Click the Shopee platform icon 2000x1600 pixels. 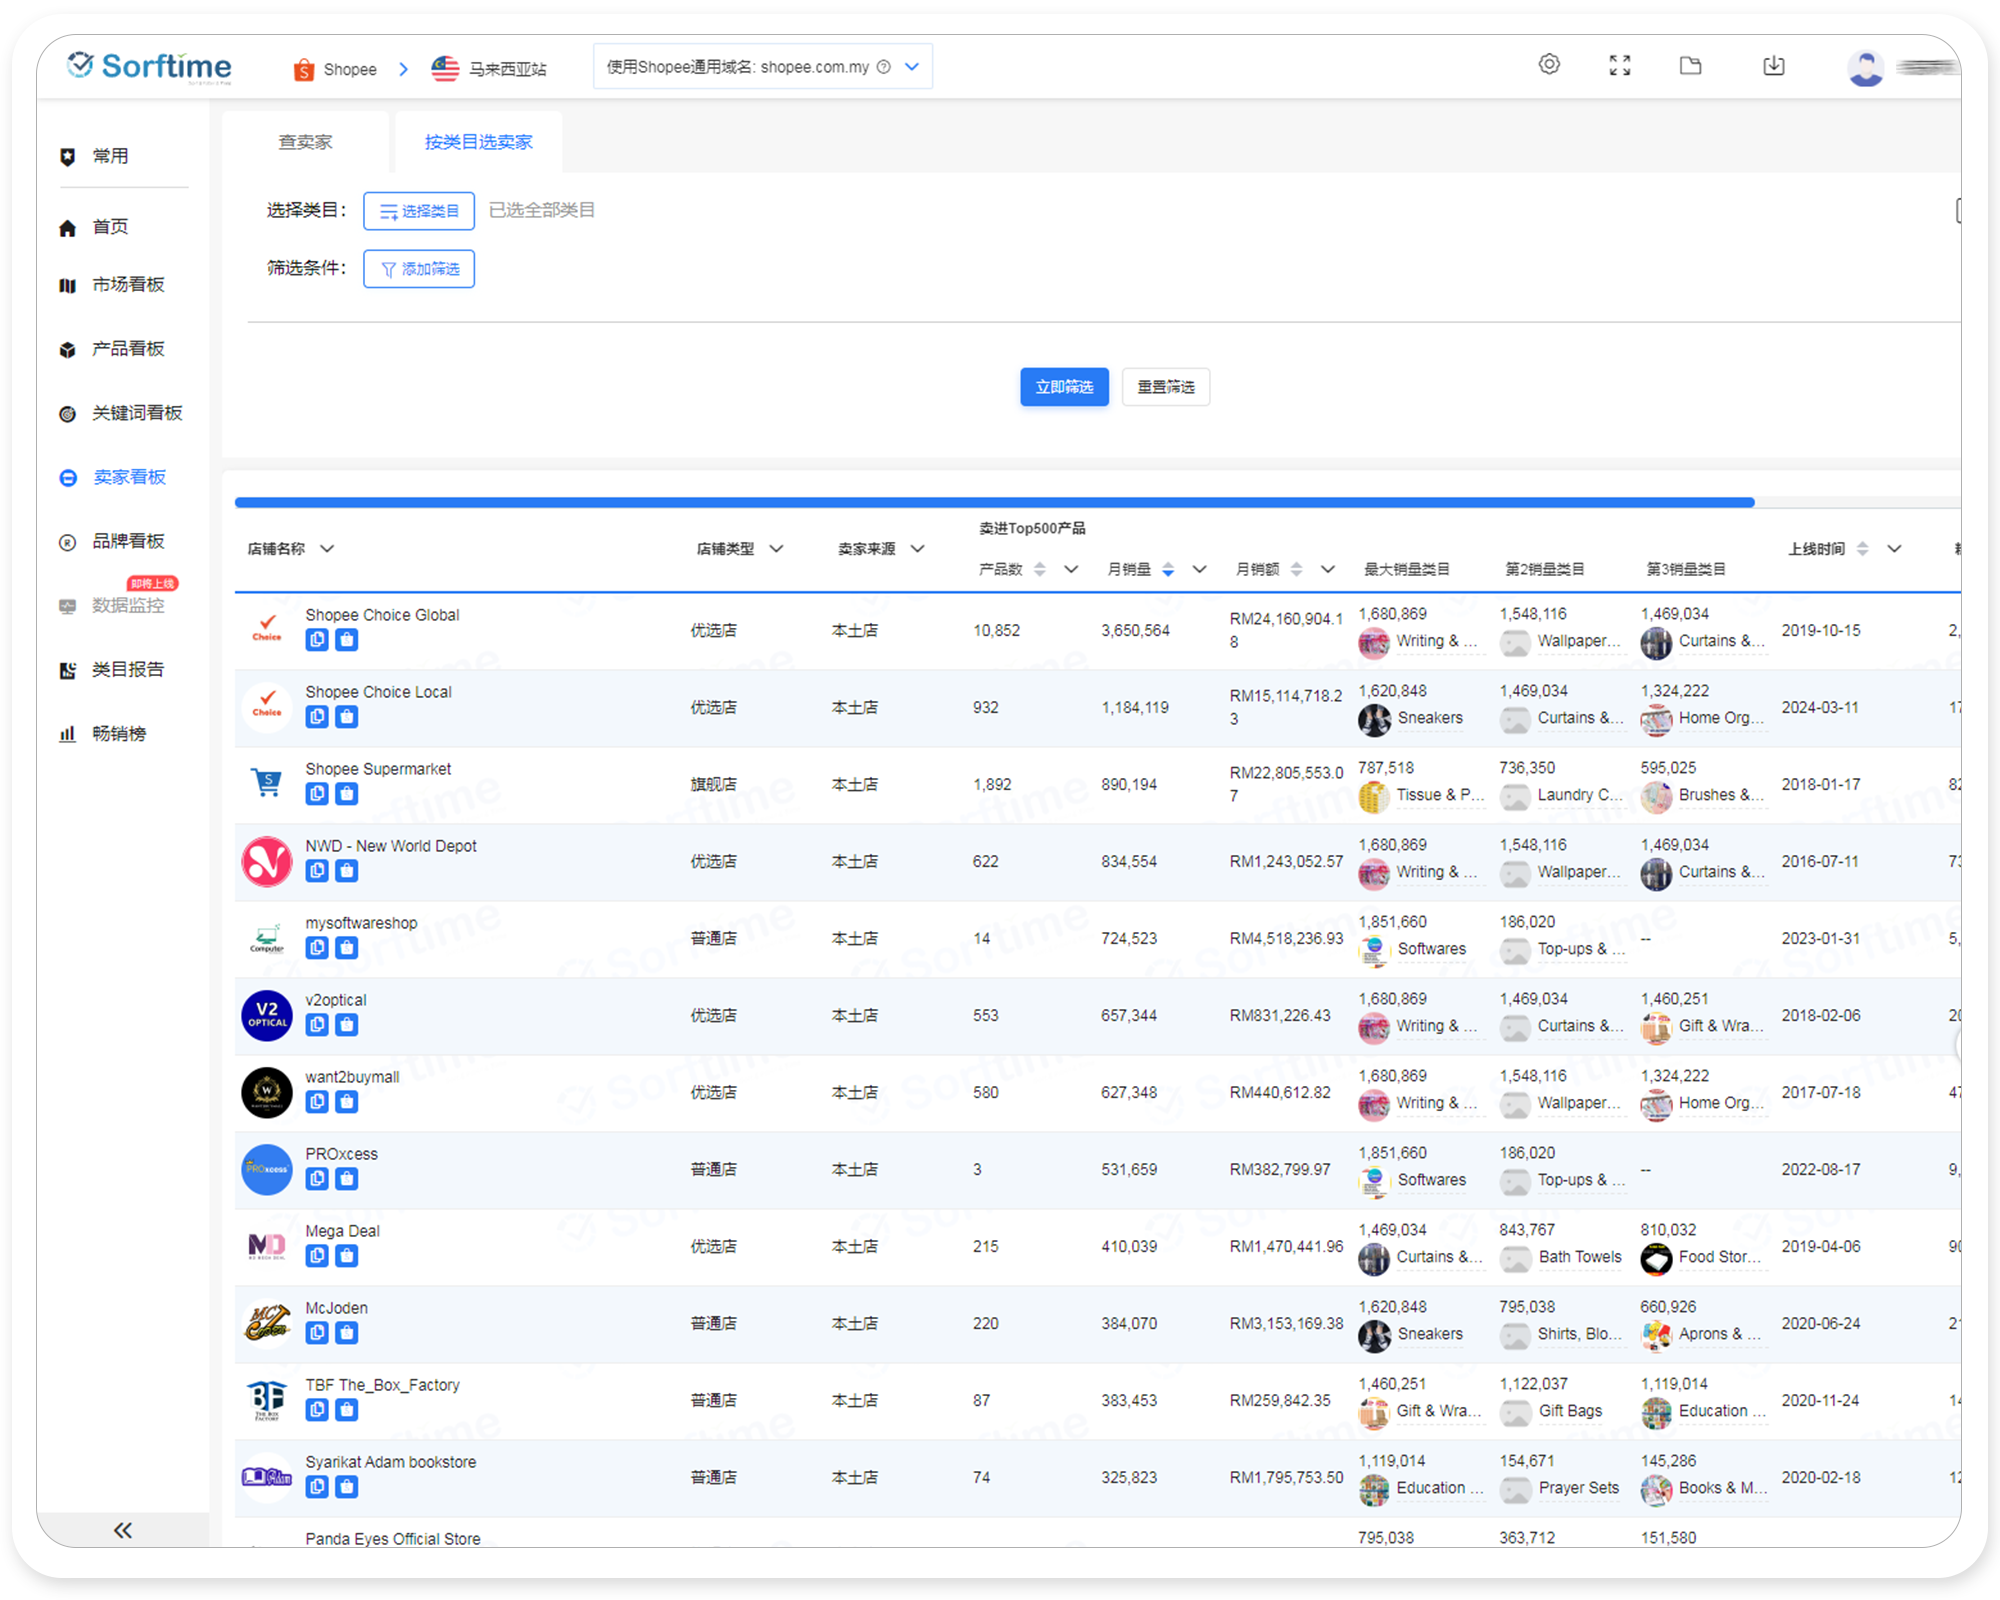(304, 69)
